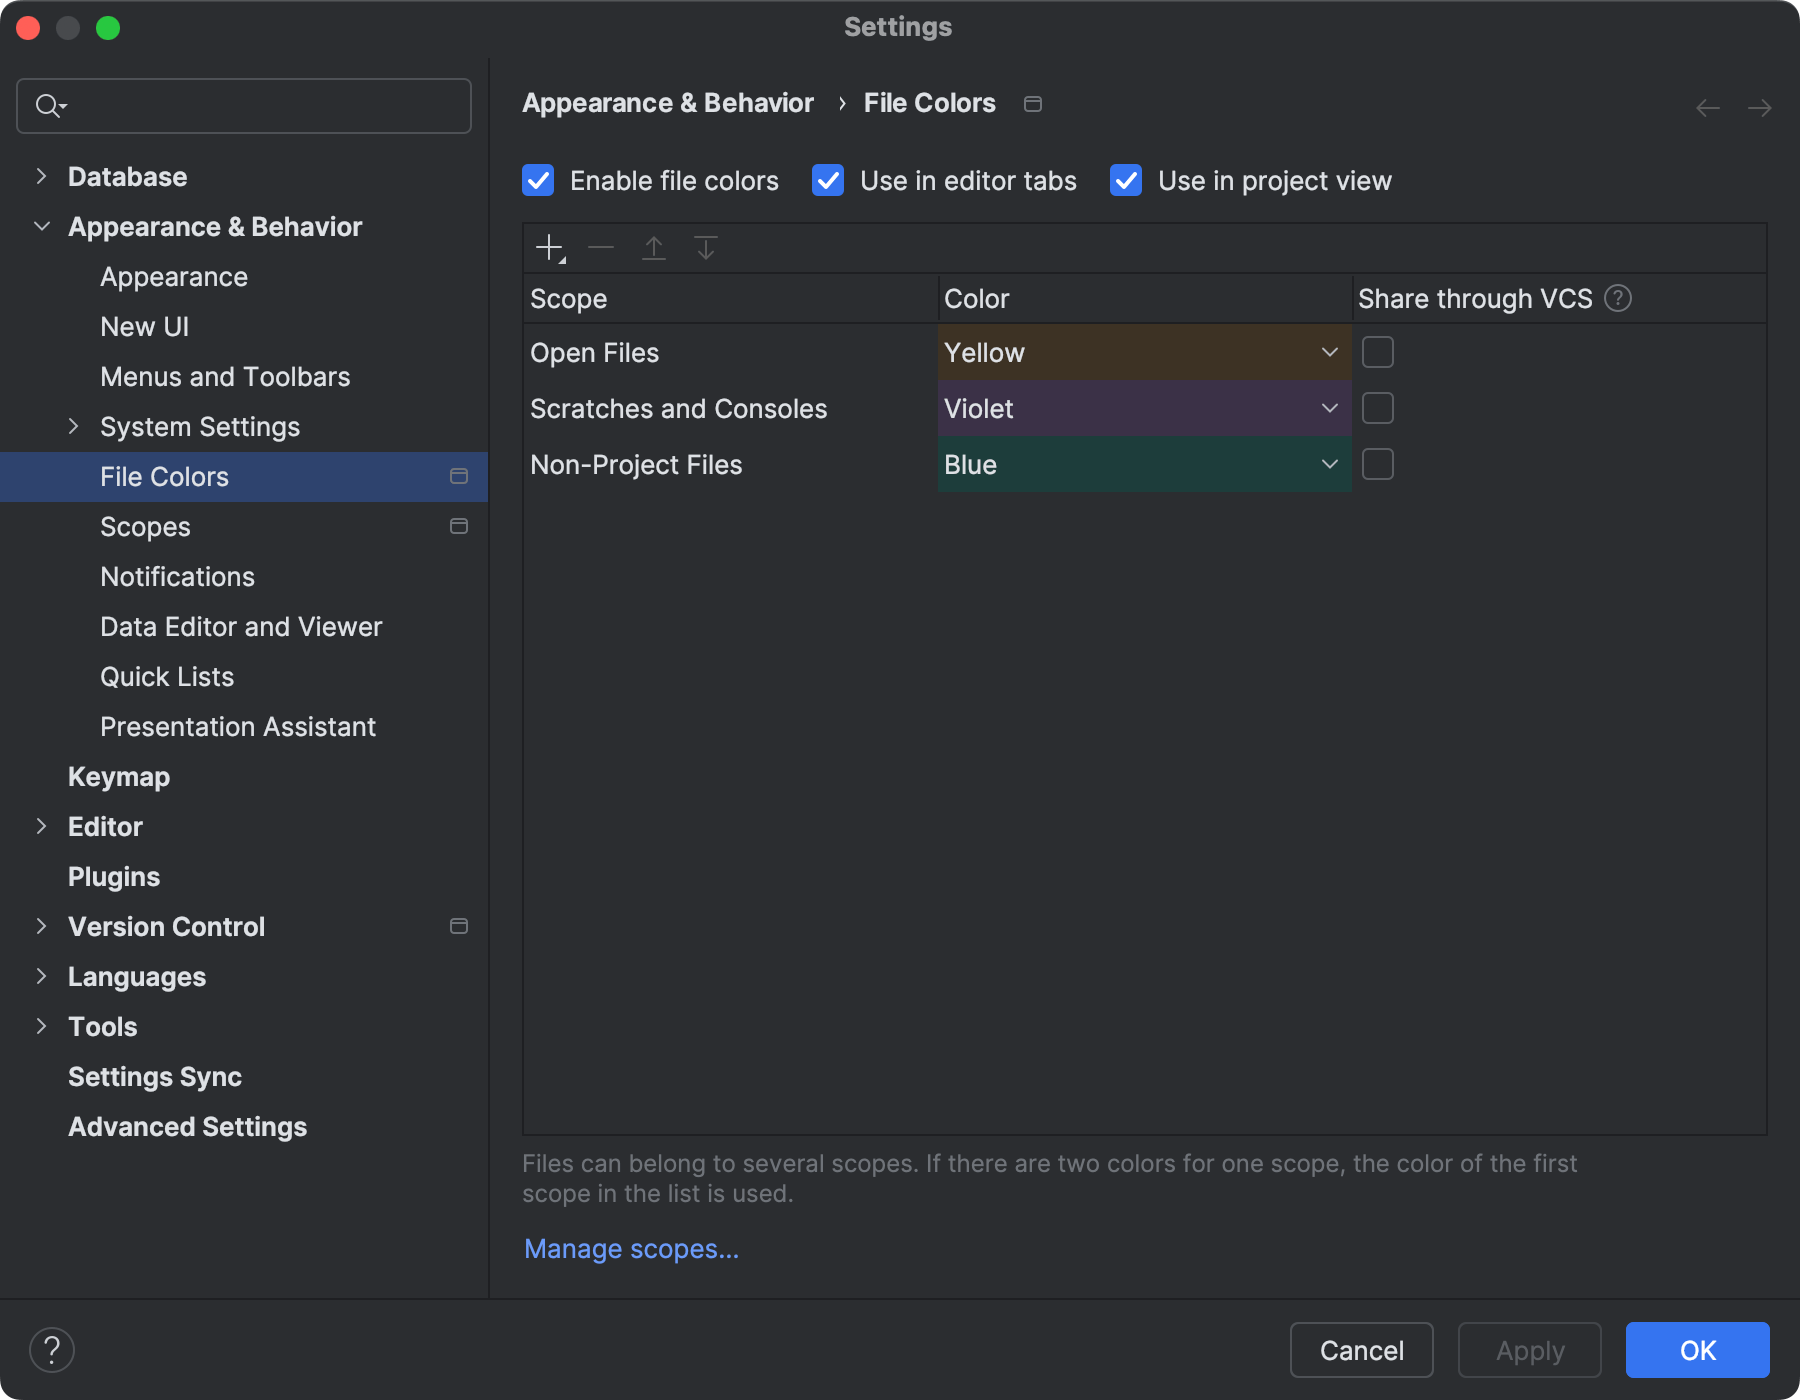The height and width of the screenshot is (1400, 1800).
Task: Click the Cancel button
Action: (1361, 1350)
